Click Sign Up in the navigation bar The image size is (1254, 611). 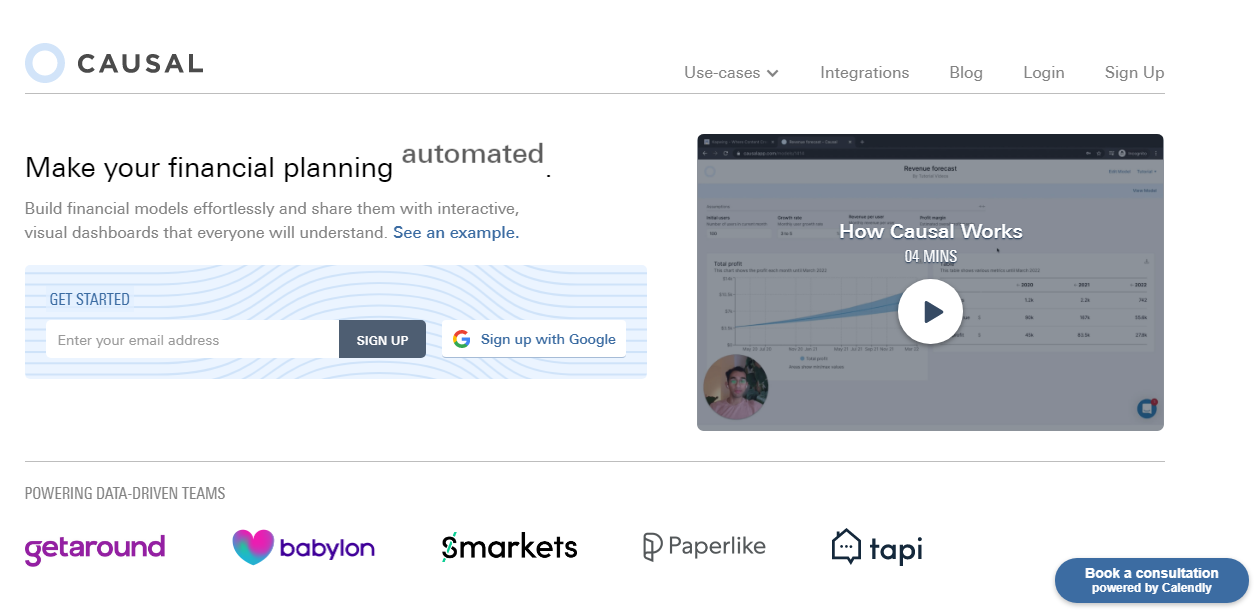(x=1134, y=73)
